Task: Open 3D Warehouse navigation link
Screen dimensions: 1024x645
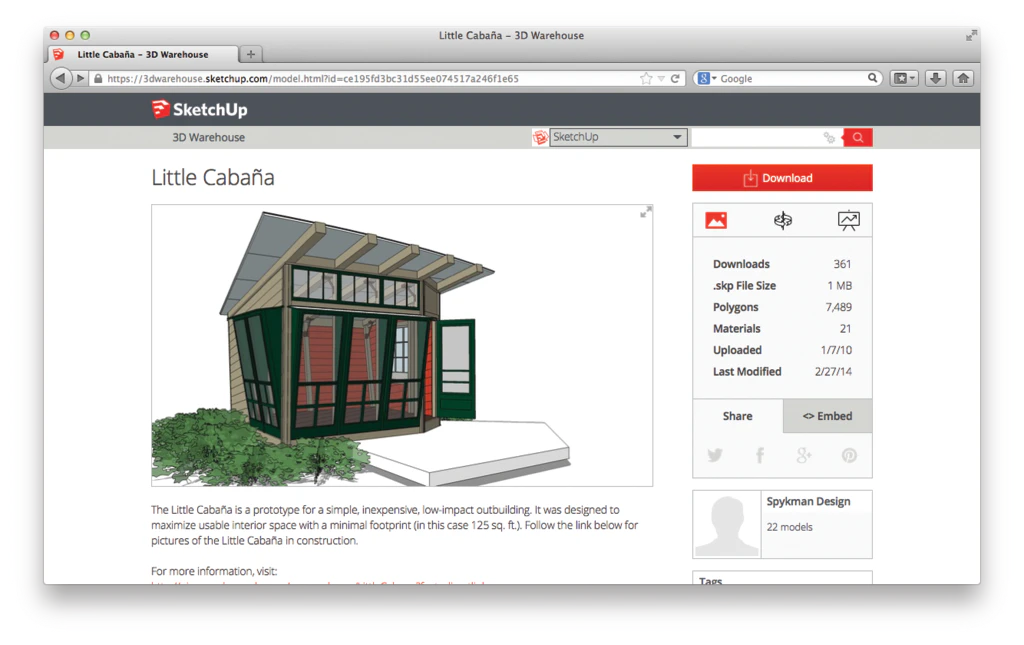Action: tap(208, 137)
